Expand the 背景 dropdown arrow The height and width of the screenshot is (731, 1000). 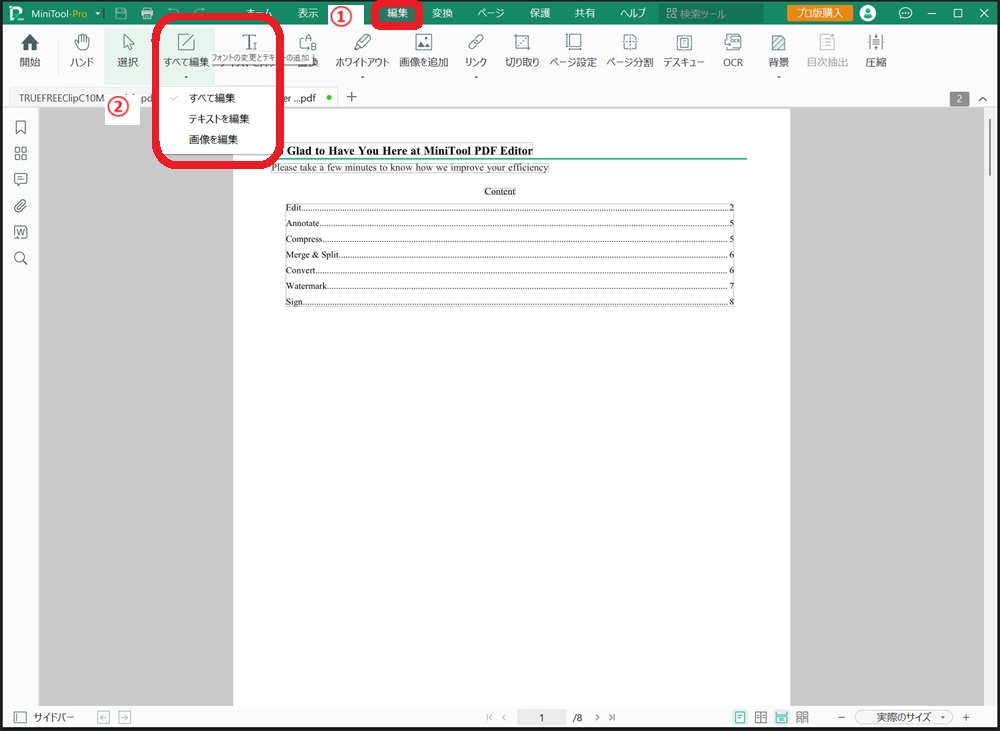click(778, 78)
